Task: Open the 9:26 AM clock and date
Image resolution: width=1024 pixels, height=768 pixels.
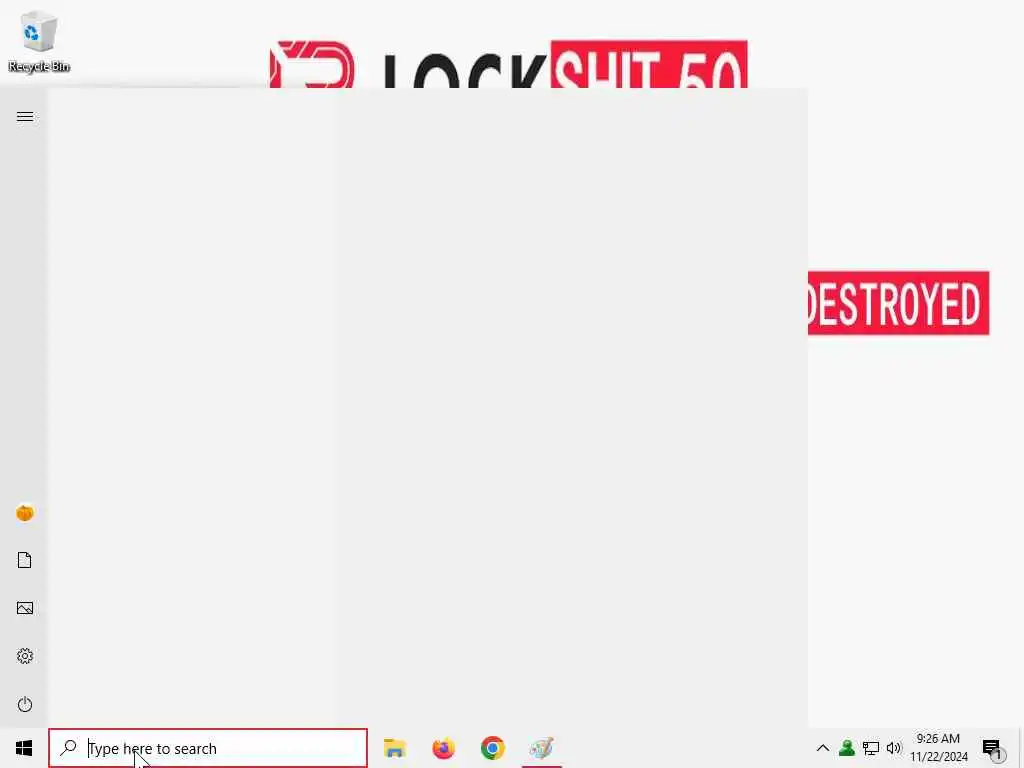Action: pos(938,748)
